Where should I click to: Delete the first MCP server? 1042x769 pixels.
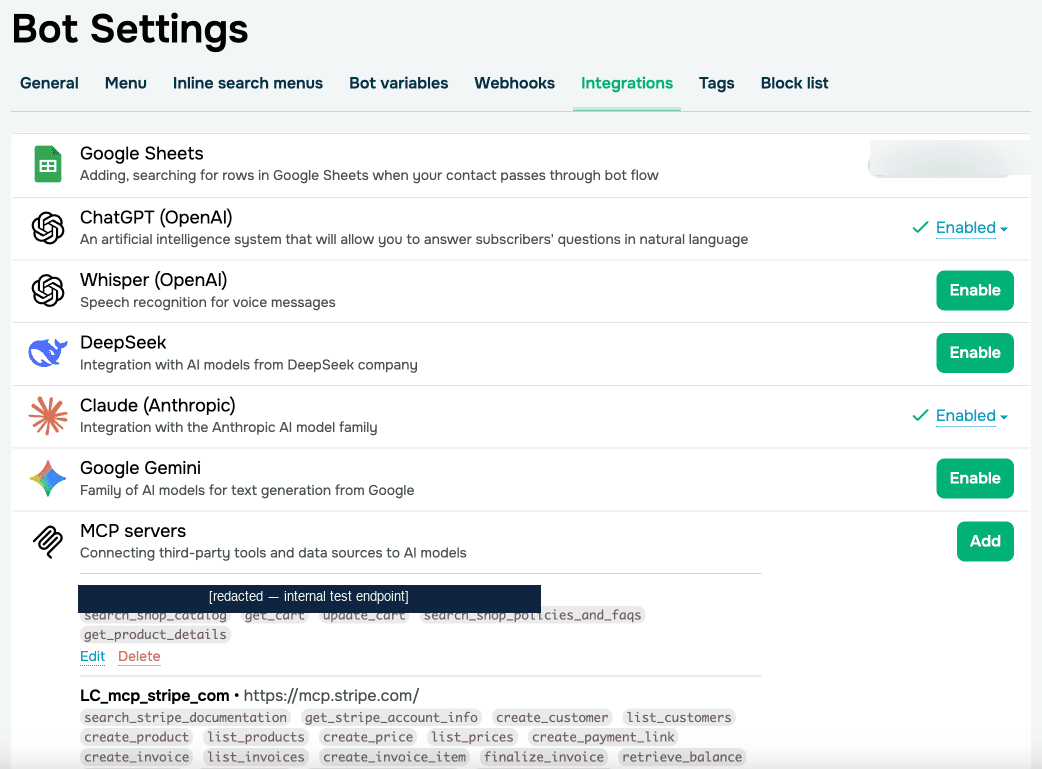tap(139, 657)
